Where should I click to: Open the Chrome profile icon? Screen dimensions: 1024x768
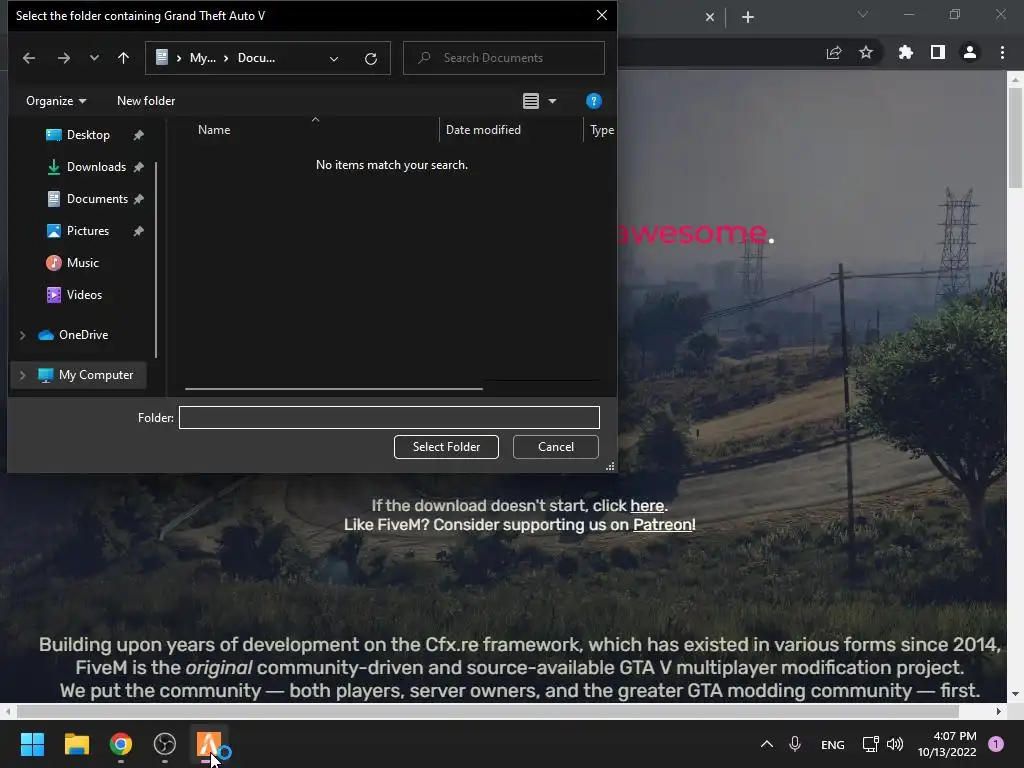[x=970, y=53]
